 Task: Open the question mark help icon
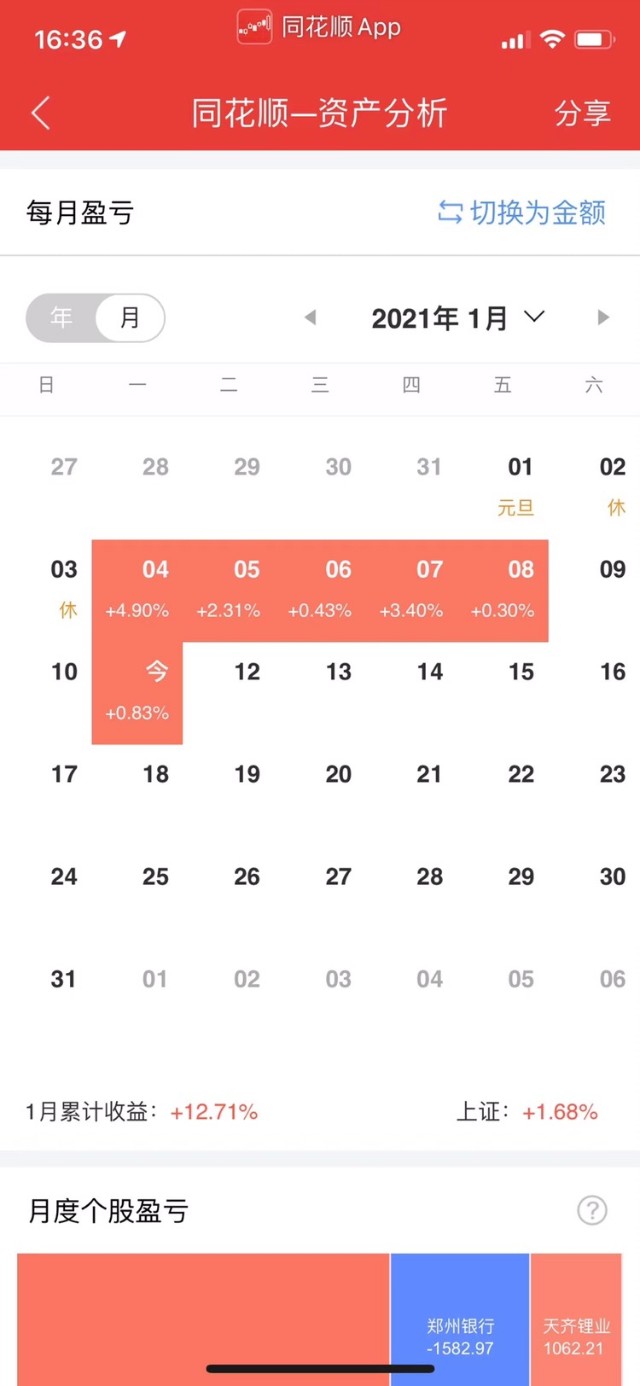(x=592, y=1211)
